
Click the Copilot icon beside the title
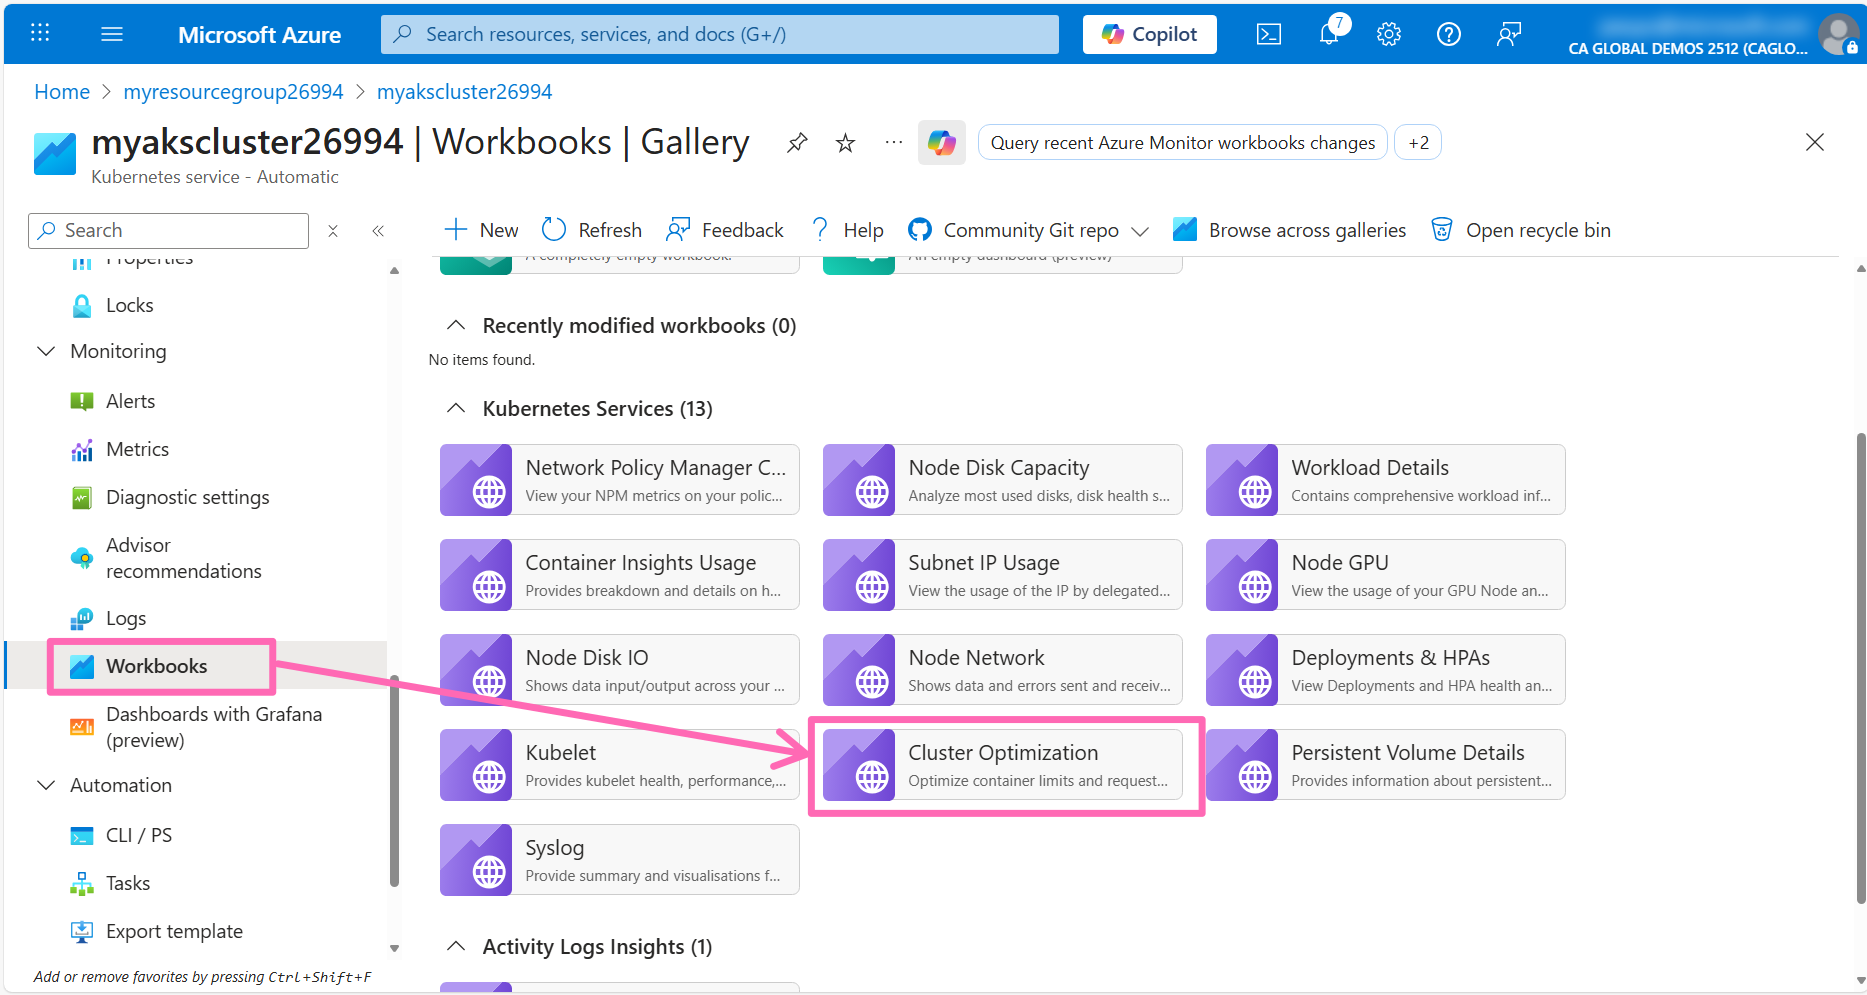pyautogui.click(x=941, y=143)
